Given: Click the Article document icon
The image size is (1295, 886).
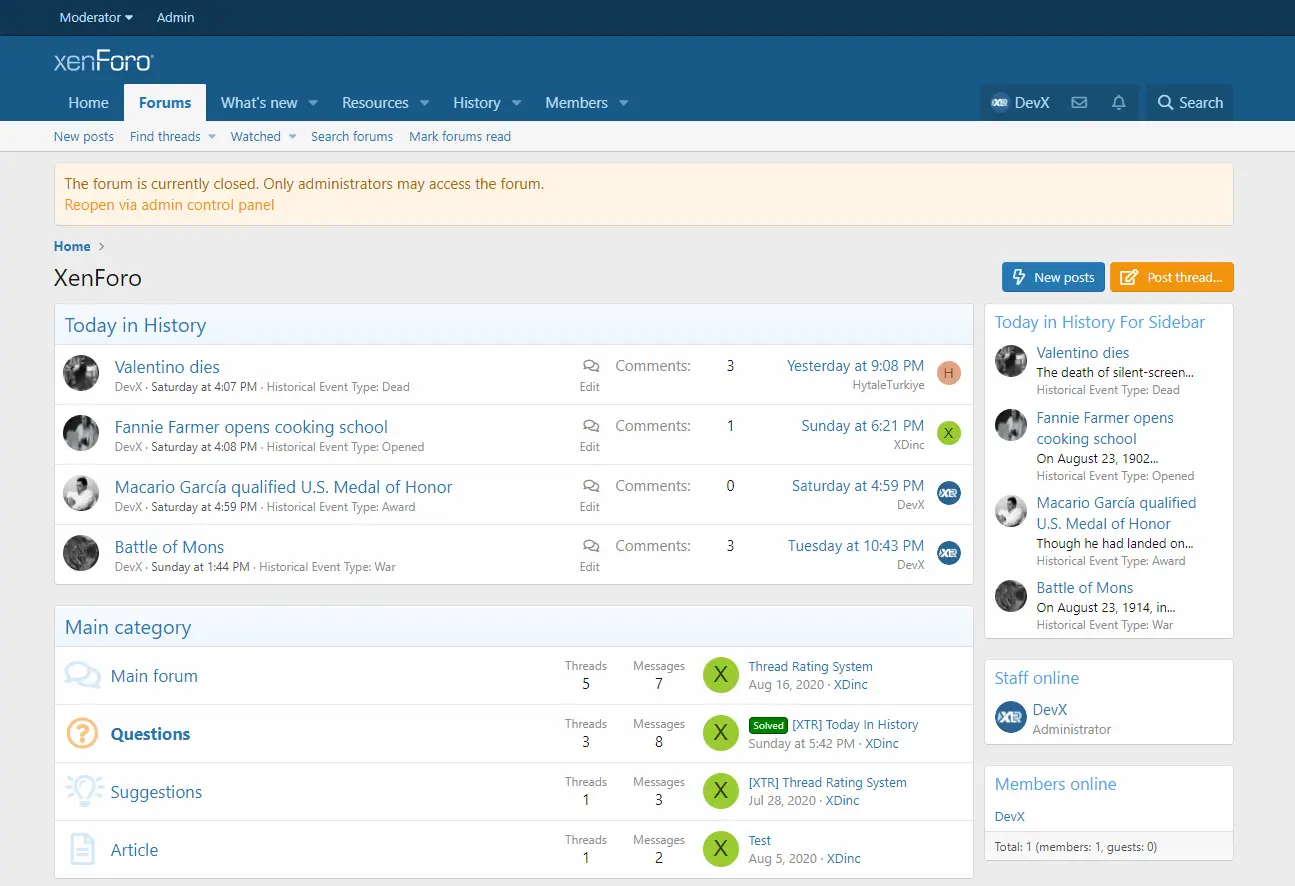Looking at the screenshot, I should [x=82, y=849].
